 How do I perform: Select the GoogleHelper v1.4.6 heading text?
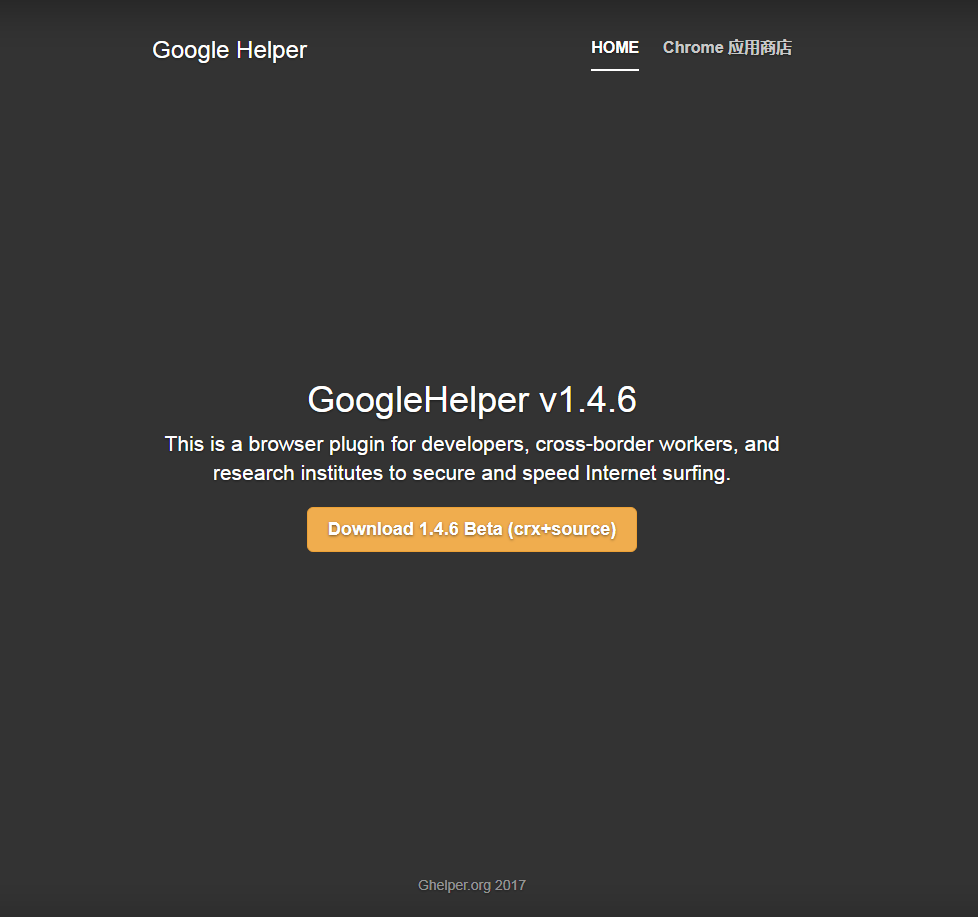(x=472, y=399)
